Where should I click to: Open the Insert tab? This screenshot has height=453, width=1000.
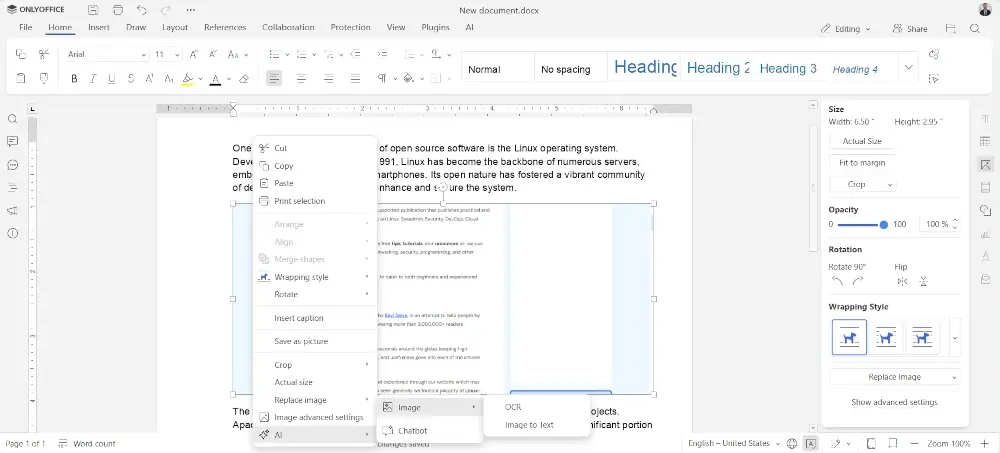[99, 28]
